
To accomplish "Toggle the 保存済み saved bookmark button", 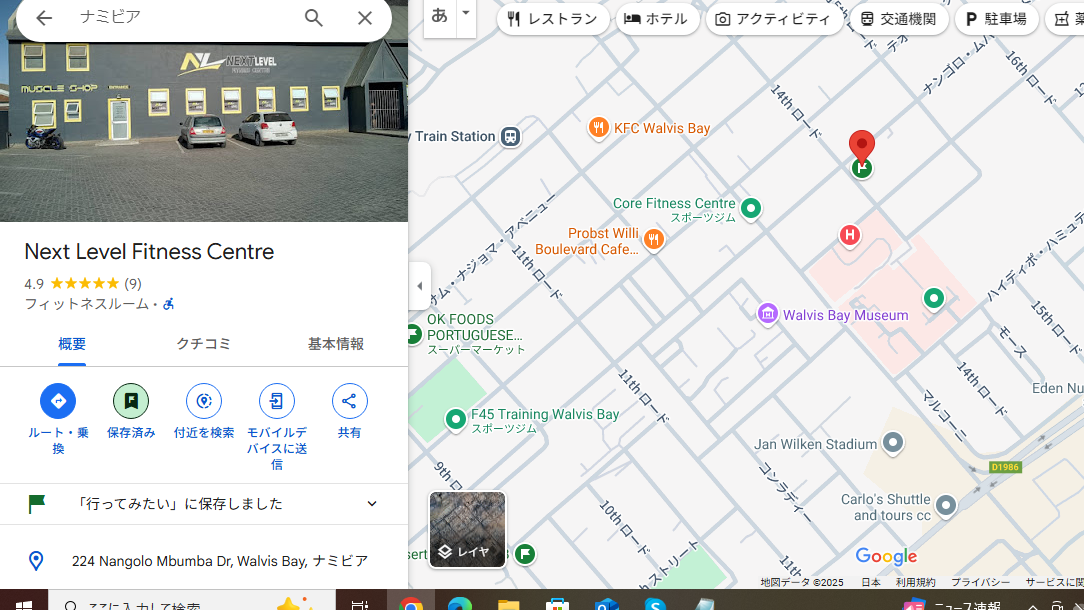I will [131, 401].
